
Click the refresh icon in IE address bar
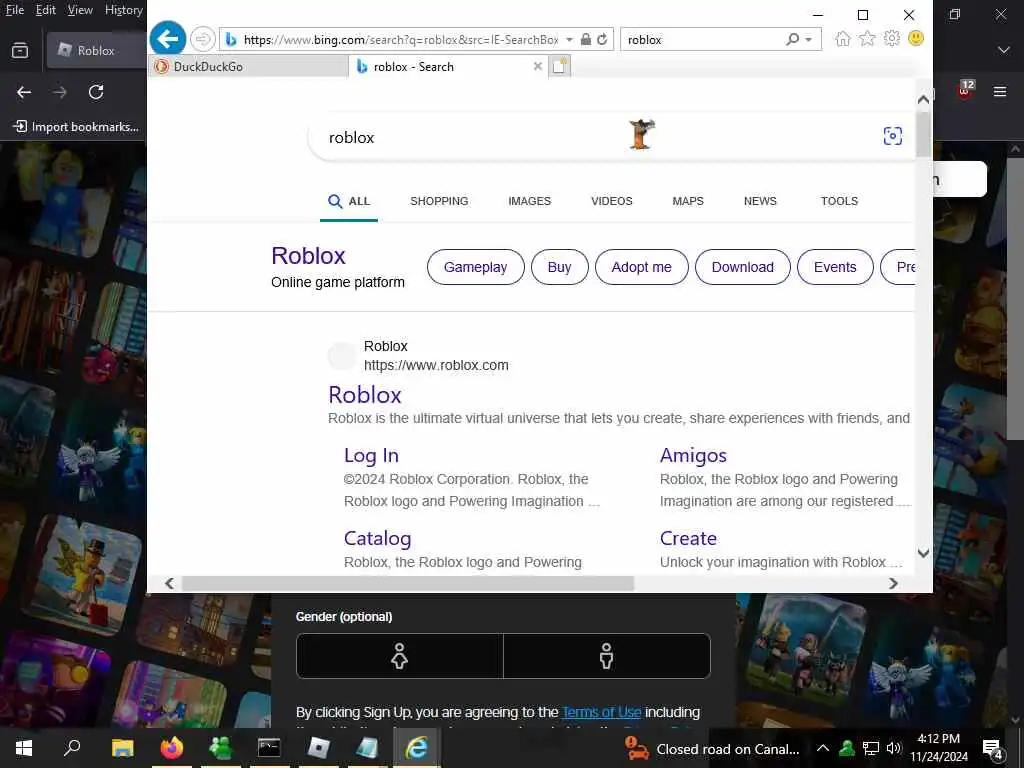[602, 39]
